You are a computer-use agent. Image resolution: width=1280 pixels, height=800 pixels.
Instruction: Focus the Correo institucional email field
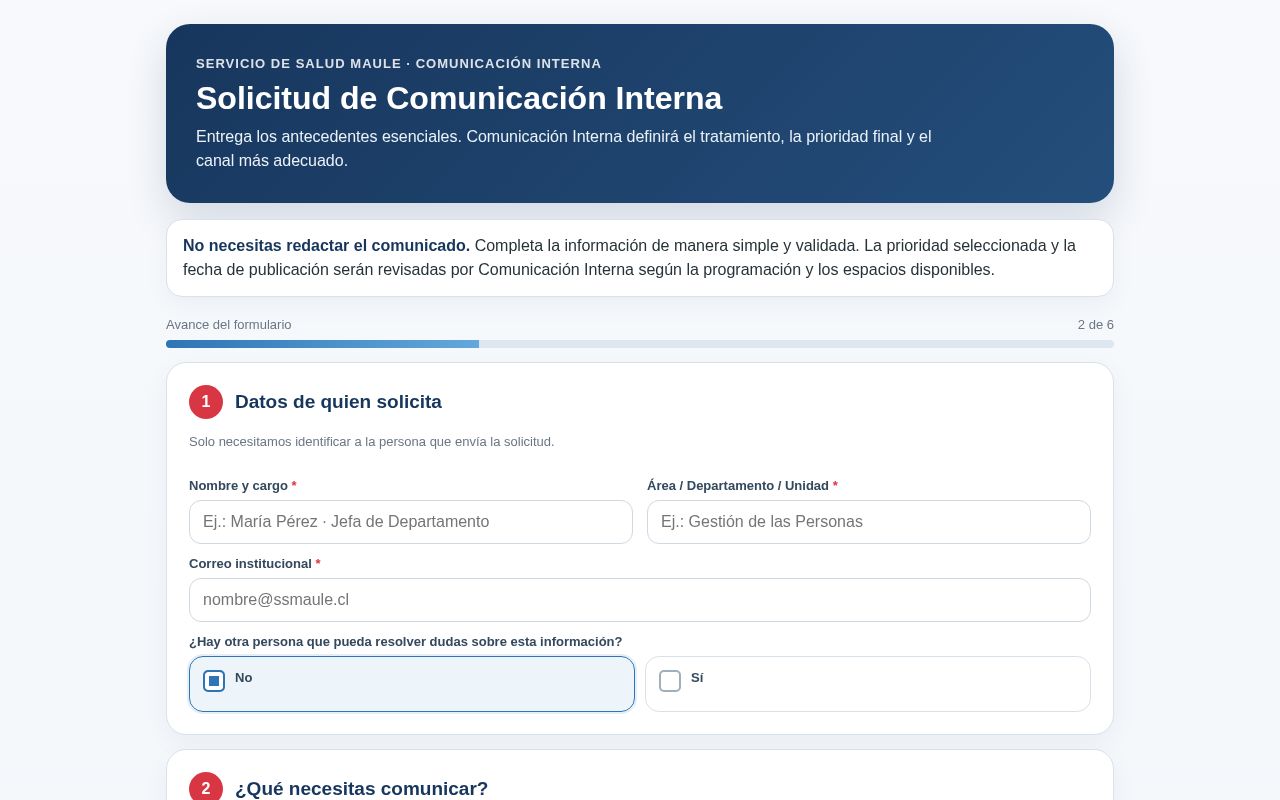click(640, 600)
